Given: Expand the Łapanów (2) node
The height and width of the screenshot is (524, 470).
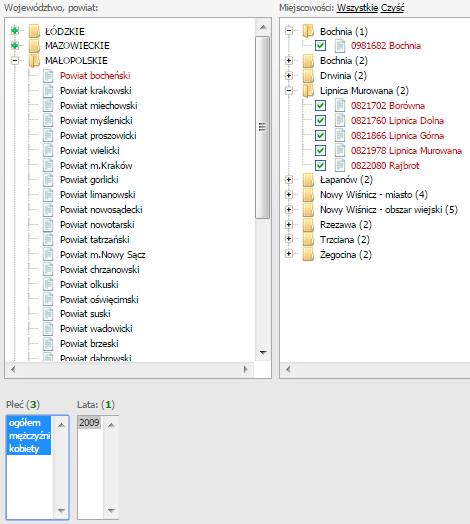Looking at the screenshot, I should pos(289,180).
